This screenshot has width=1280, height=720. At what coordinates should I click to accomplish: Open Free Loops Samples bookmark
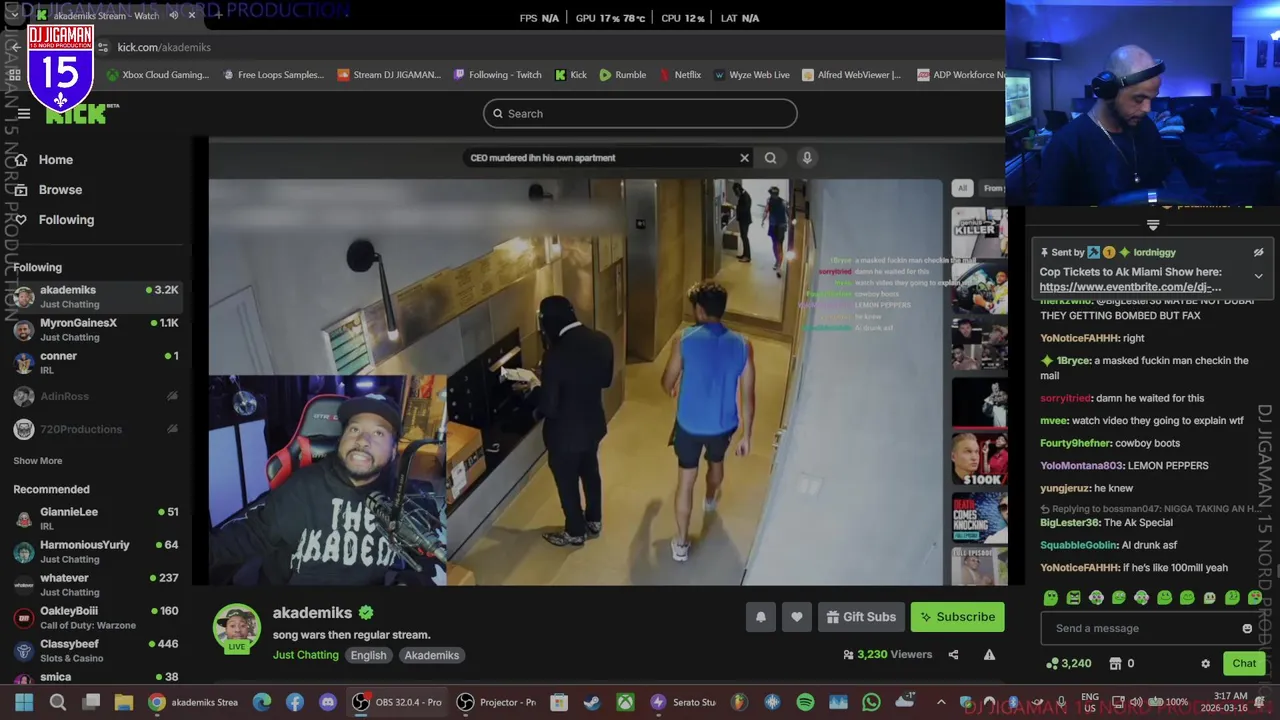point(273,75)
